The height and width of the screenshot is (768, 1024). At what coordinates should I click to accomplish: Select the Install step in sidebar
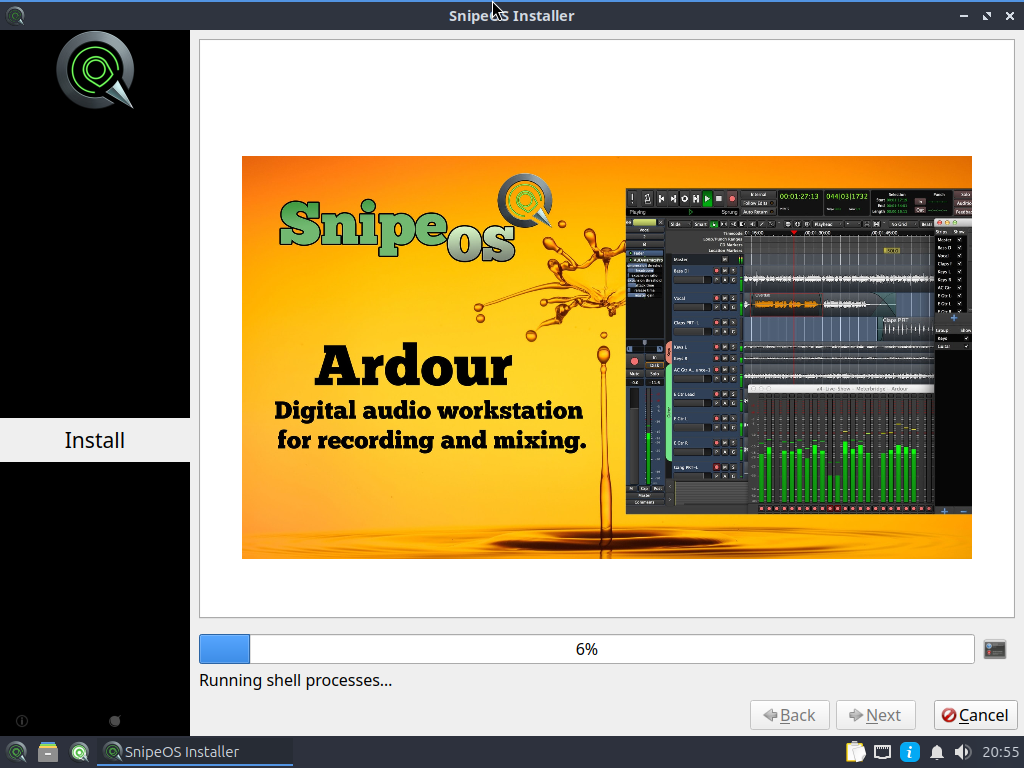tap(95, 440)
